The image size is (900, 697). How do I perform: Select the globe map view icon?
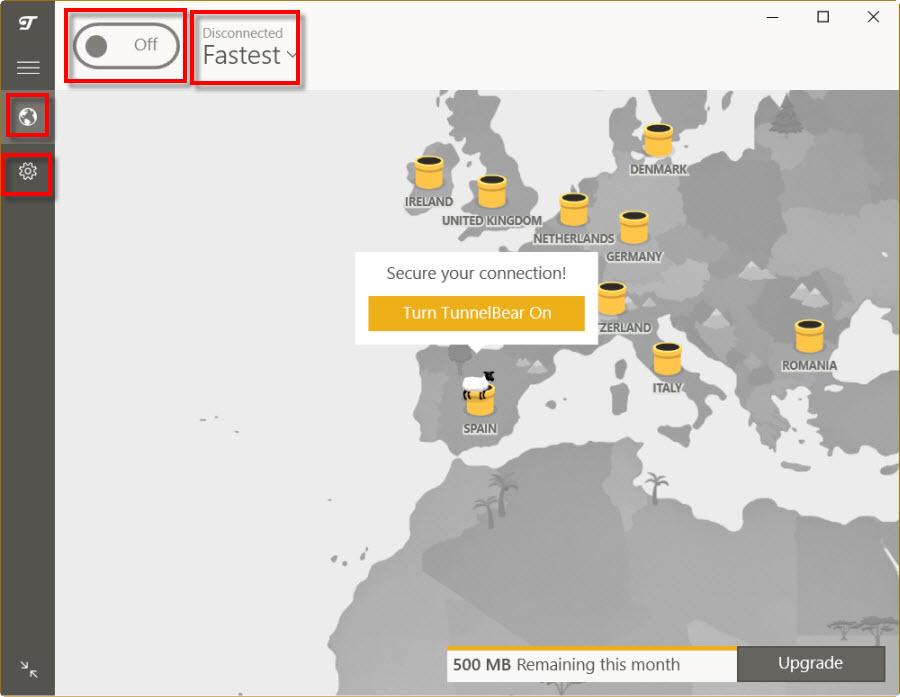click(28, 117)
